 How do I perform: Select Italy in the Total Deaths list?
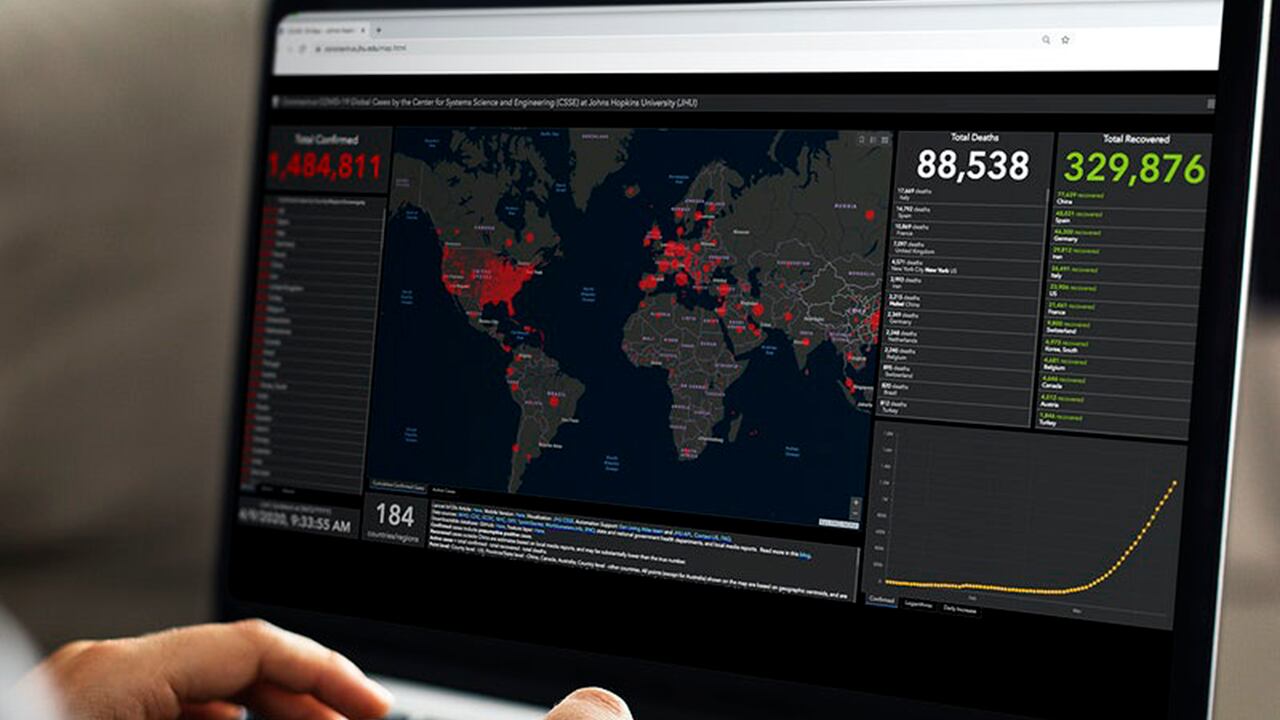(906, 195)
